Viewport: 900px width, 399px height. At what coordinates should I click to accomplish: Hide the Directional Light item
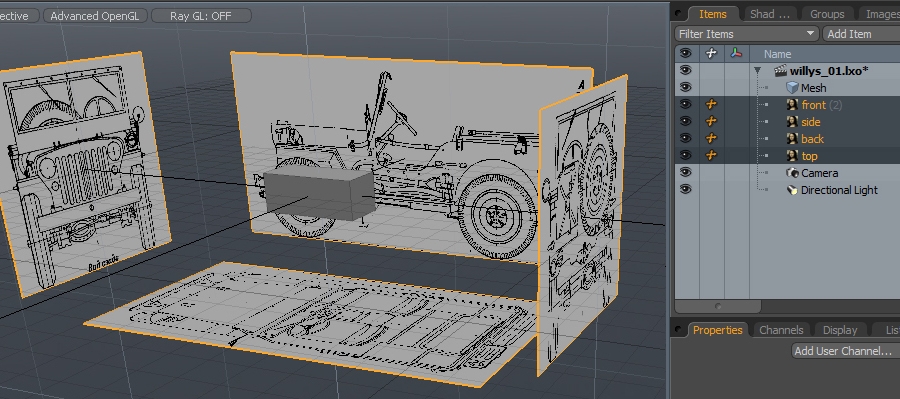[685, 189]
